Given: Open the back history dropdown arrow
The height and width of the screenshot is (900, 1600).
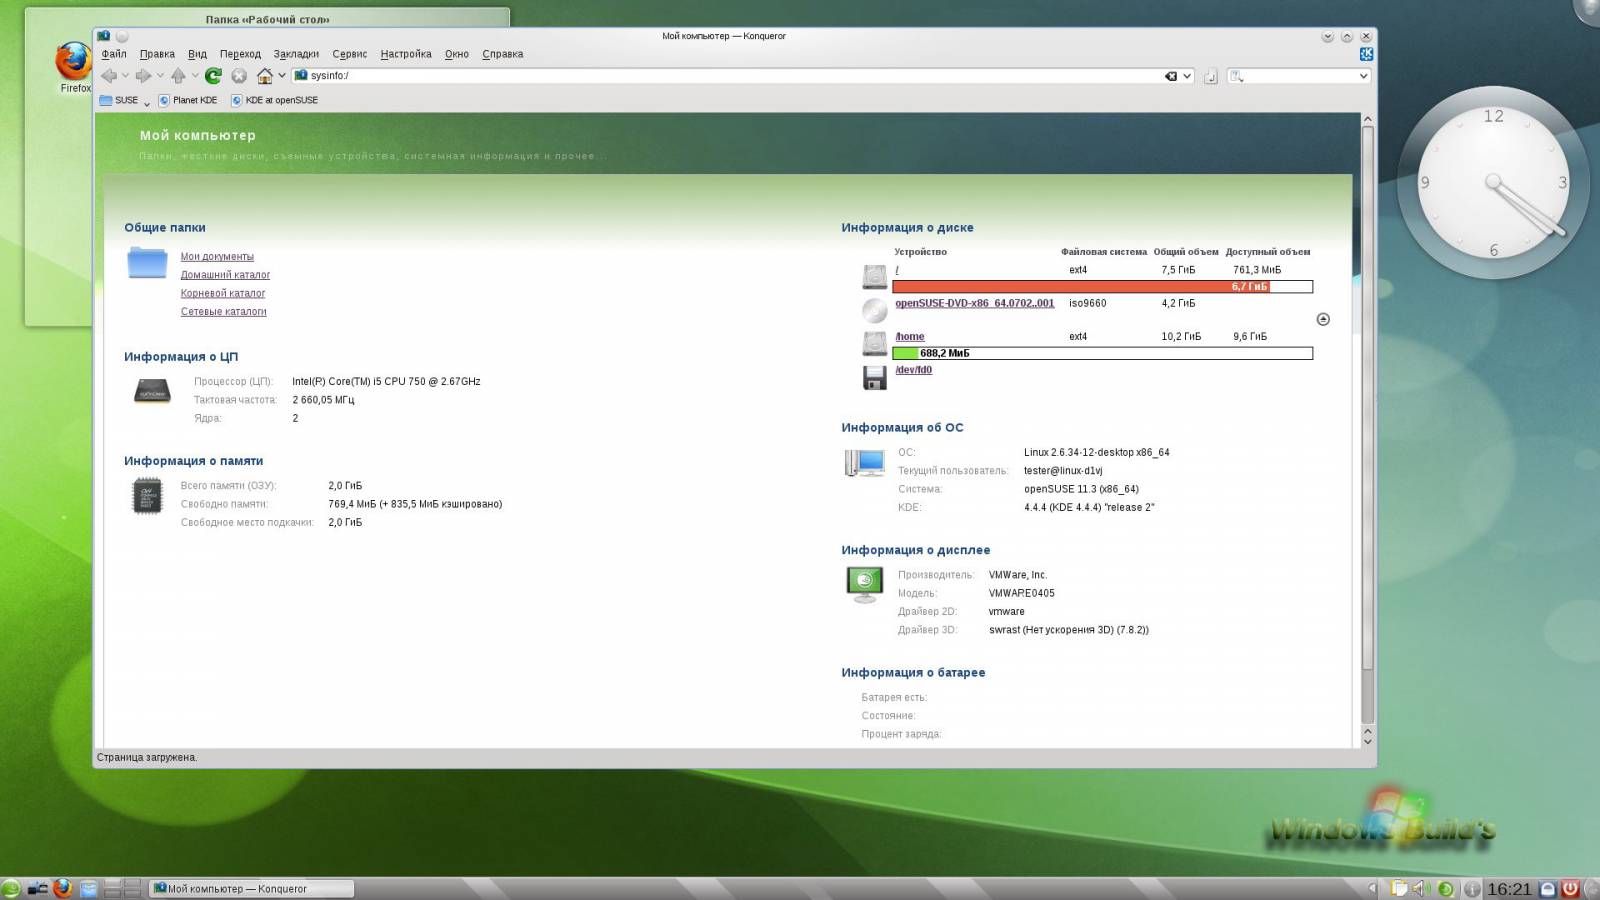Looking at the screenshot, I should tap(125, 76).
